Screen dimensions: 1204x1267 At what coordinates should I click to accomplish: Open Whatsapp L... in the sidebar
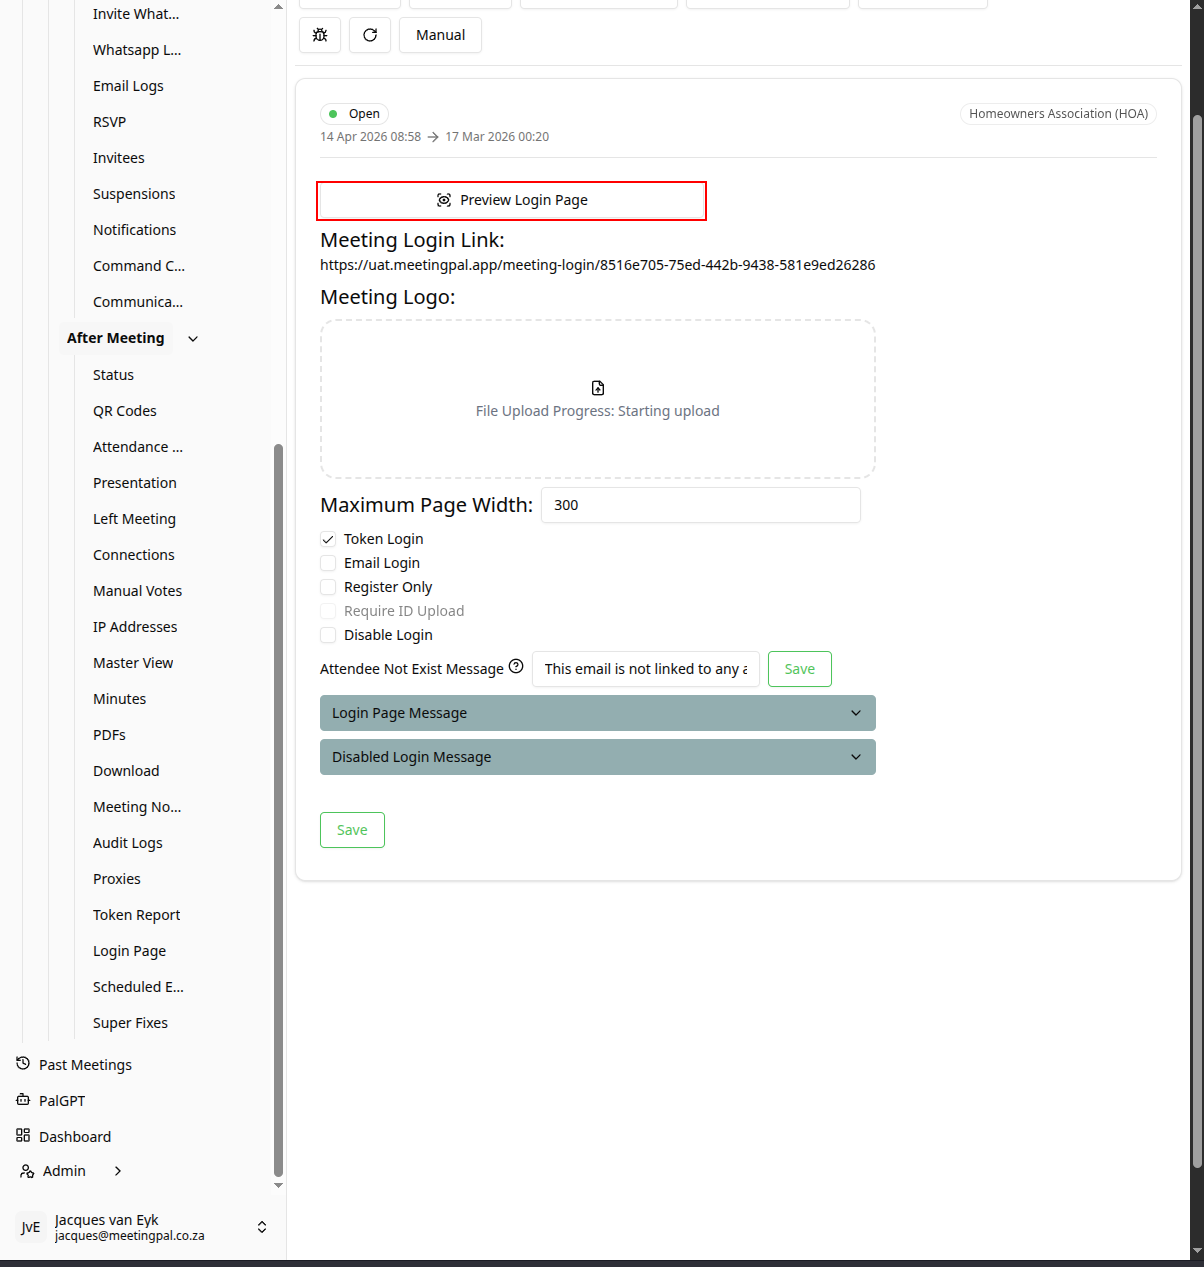(137, 50)
